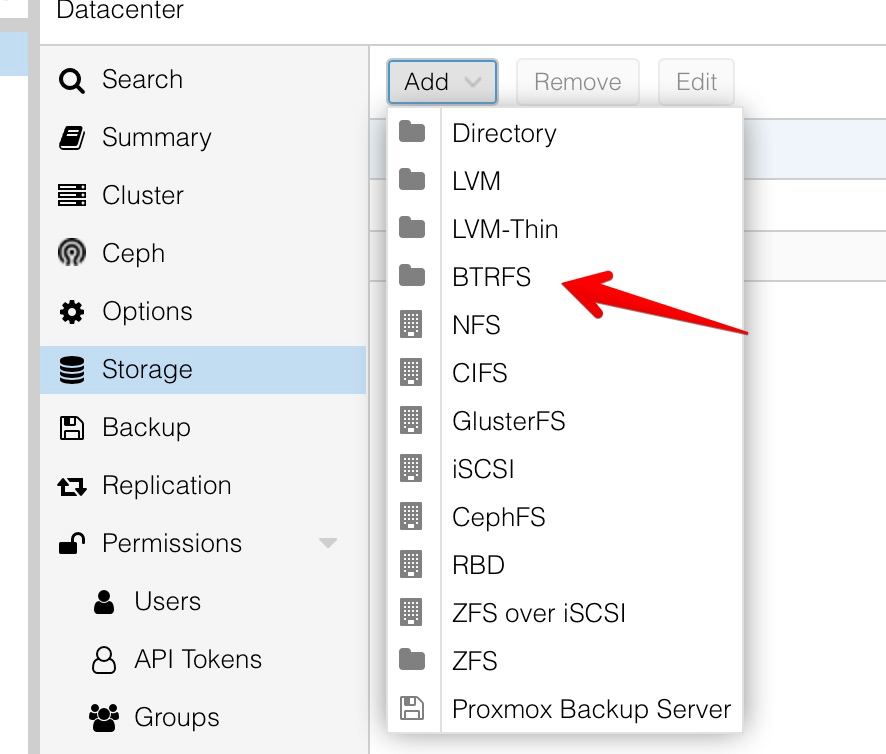886x754 pixels.
Task: Click the Summary book icon
Action: pyautogui.click(x=72, y=138)
